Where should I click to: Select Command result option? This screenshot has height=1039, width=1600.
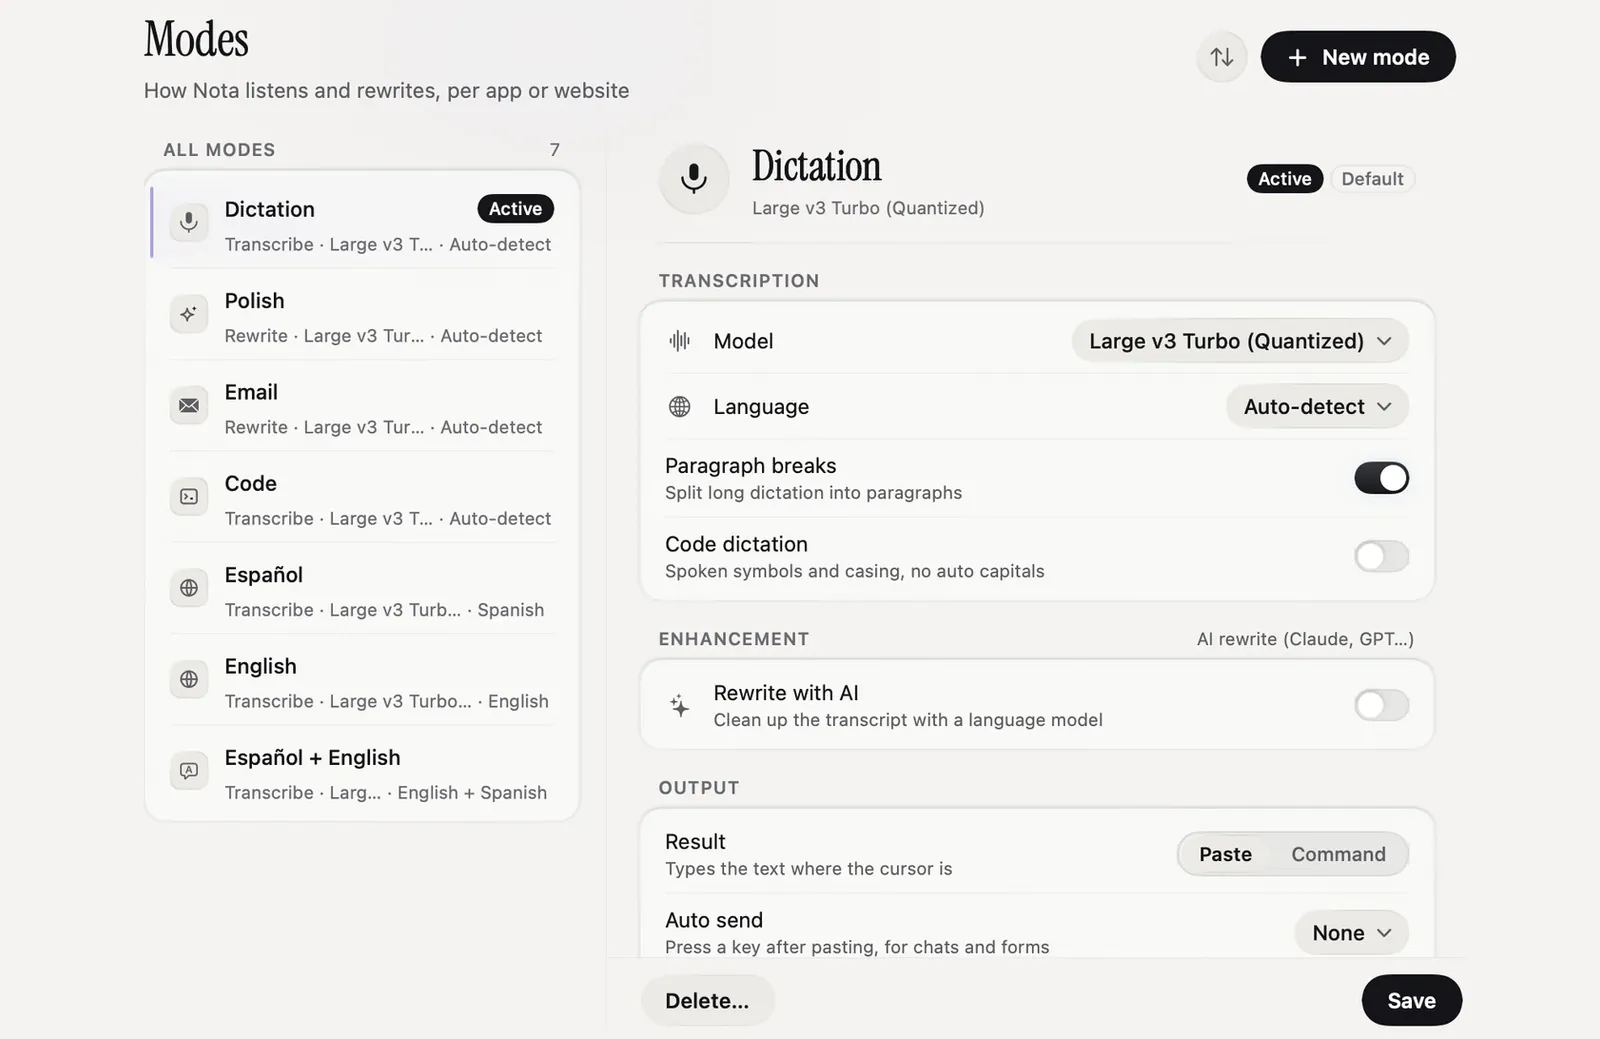pyautogui.click(x=1338, y=854)
